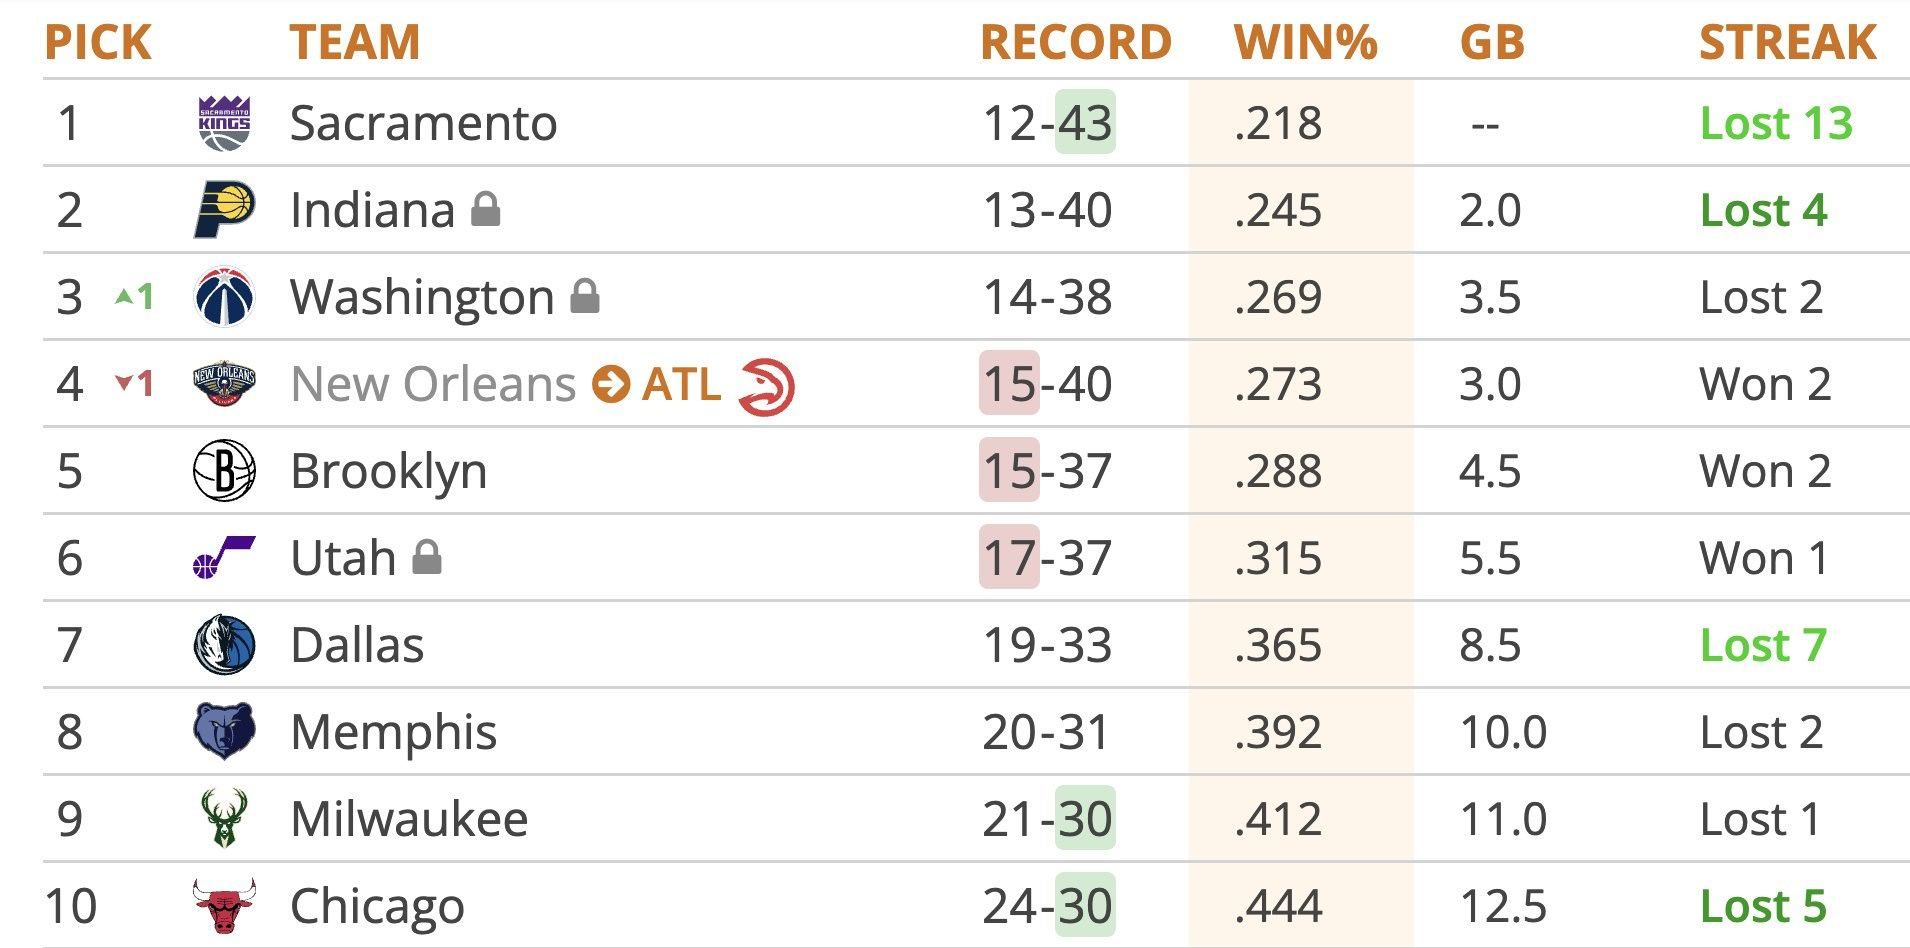The height and width of the screenshot is (948, 1910).
Task: Select the Sacramento Kings logo
Action: tap(224, 122)
